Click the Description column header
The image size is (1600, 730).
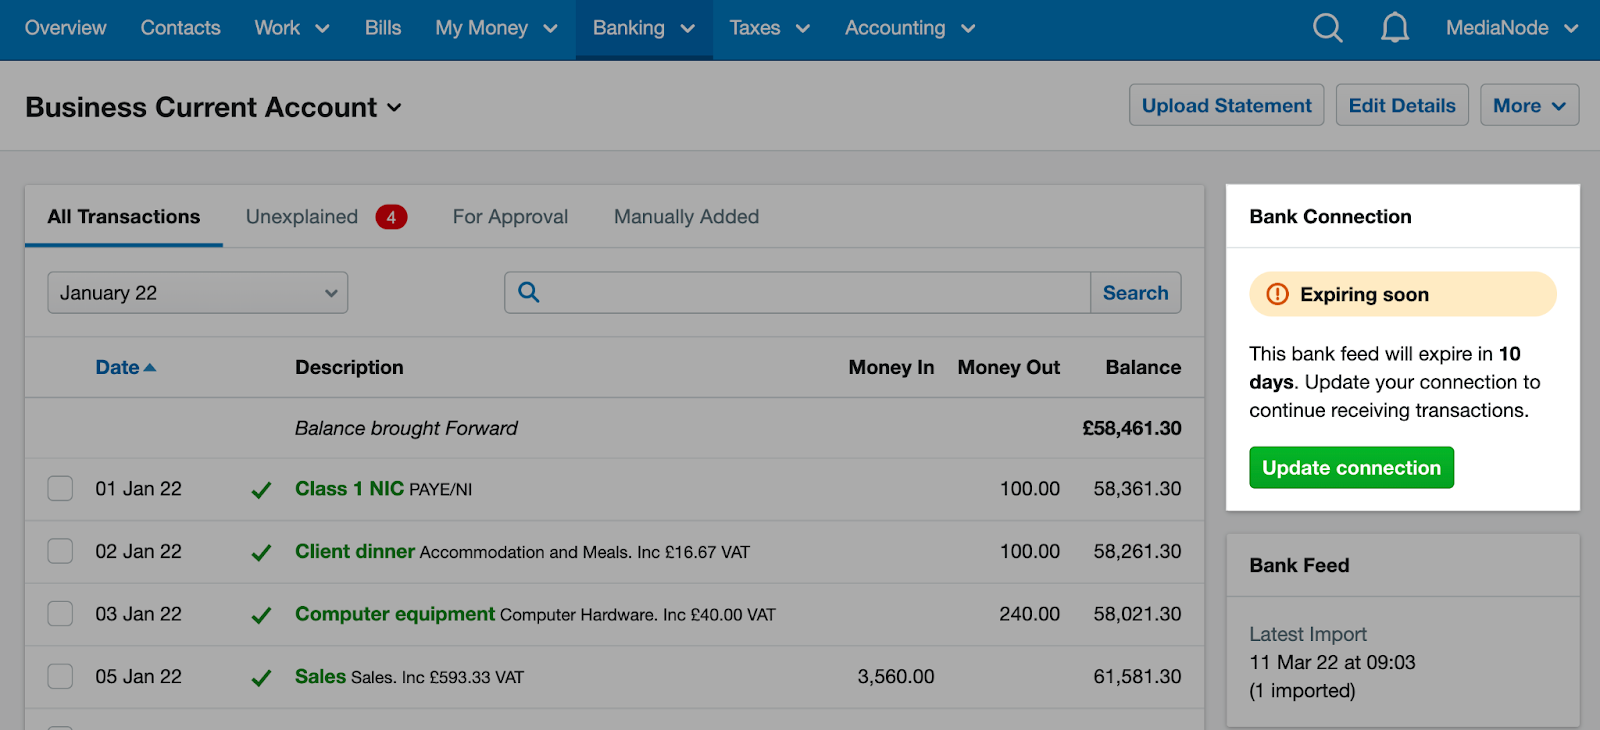click(x=349, y=368)
